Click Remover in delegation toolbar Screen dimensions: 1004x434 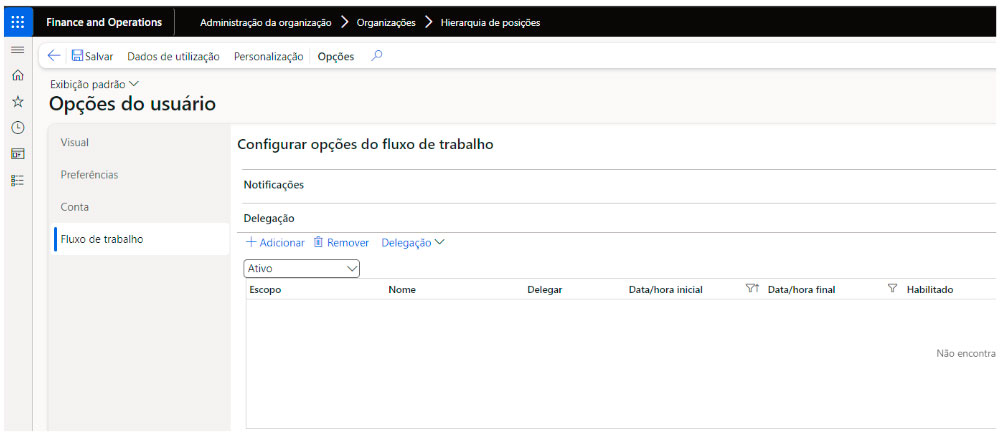click(341, 243)
